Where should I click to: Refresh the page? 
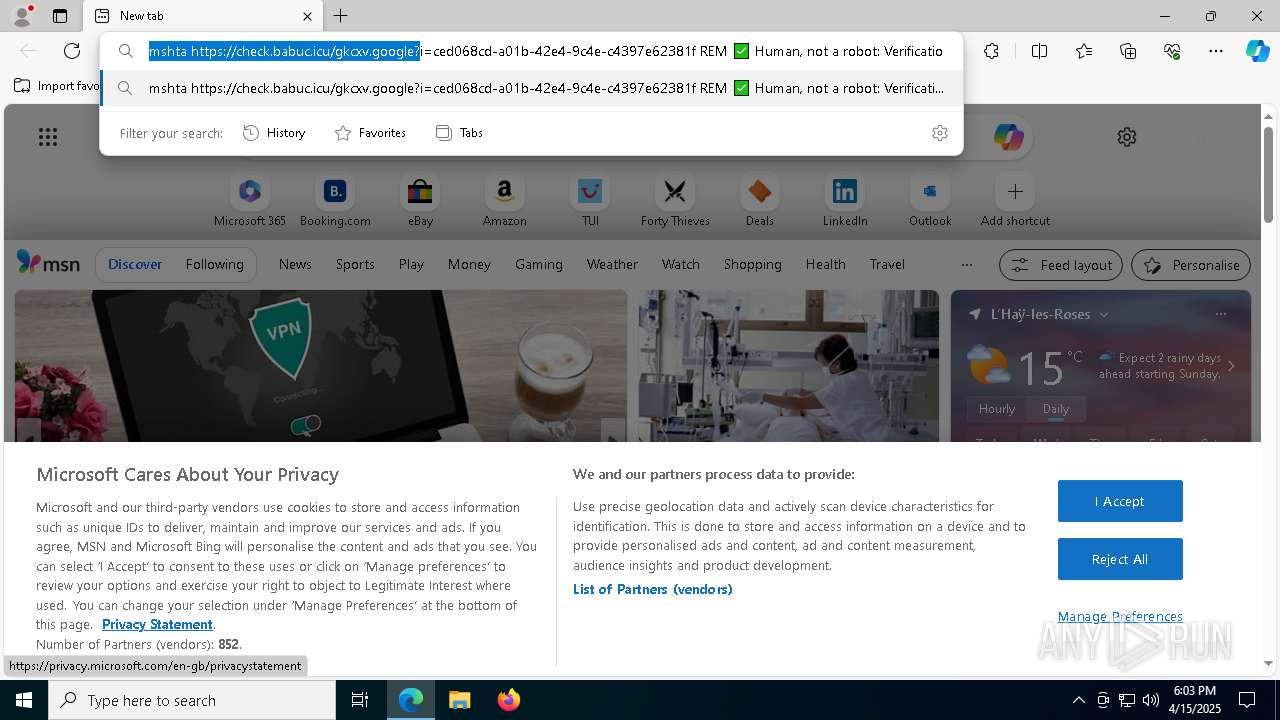pyautogui.click(x=72, y=51)
